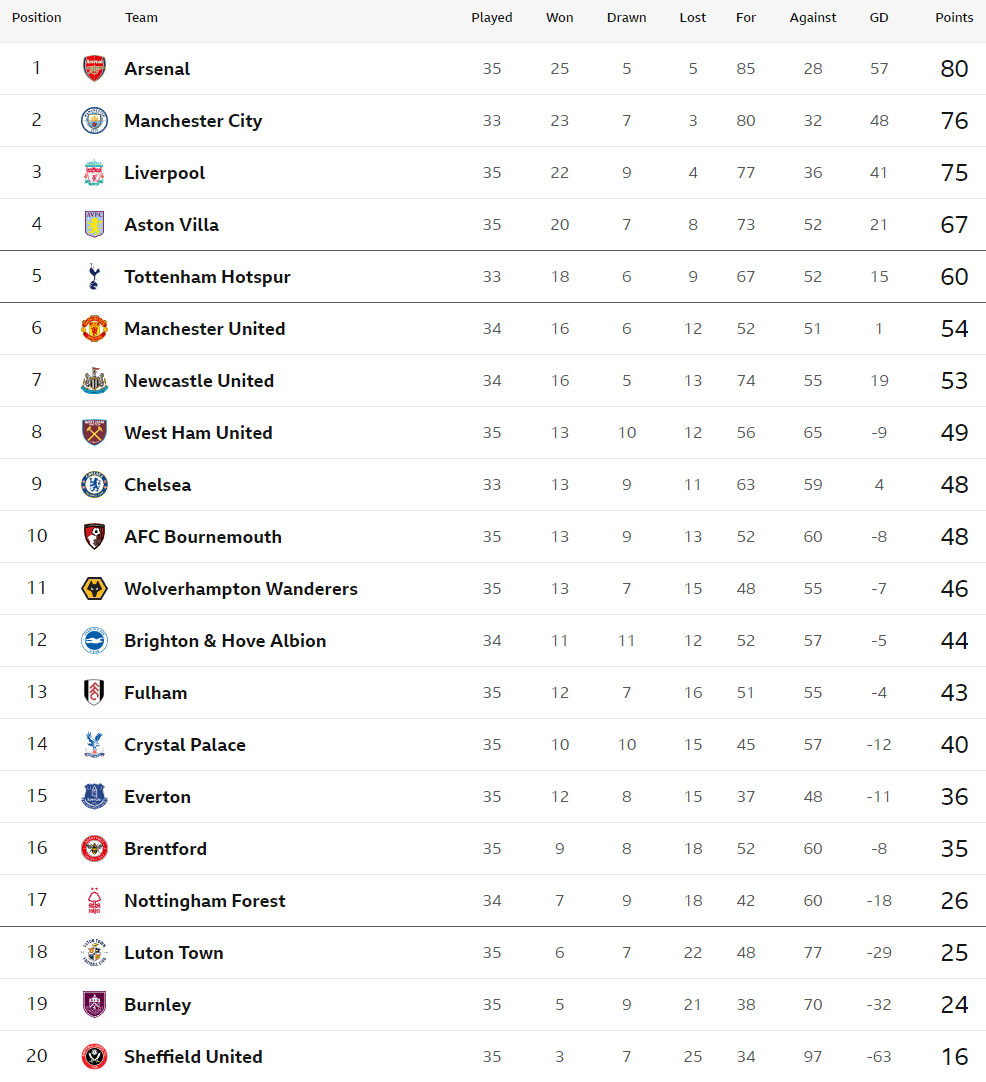Click the Manchester United crest
986x1082 pixels.
[95, 328]
